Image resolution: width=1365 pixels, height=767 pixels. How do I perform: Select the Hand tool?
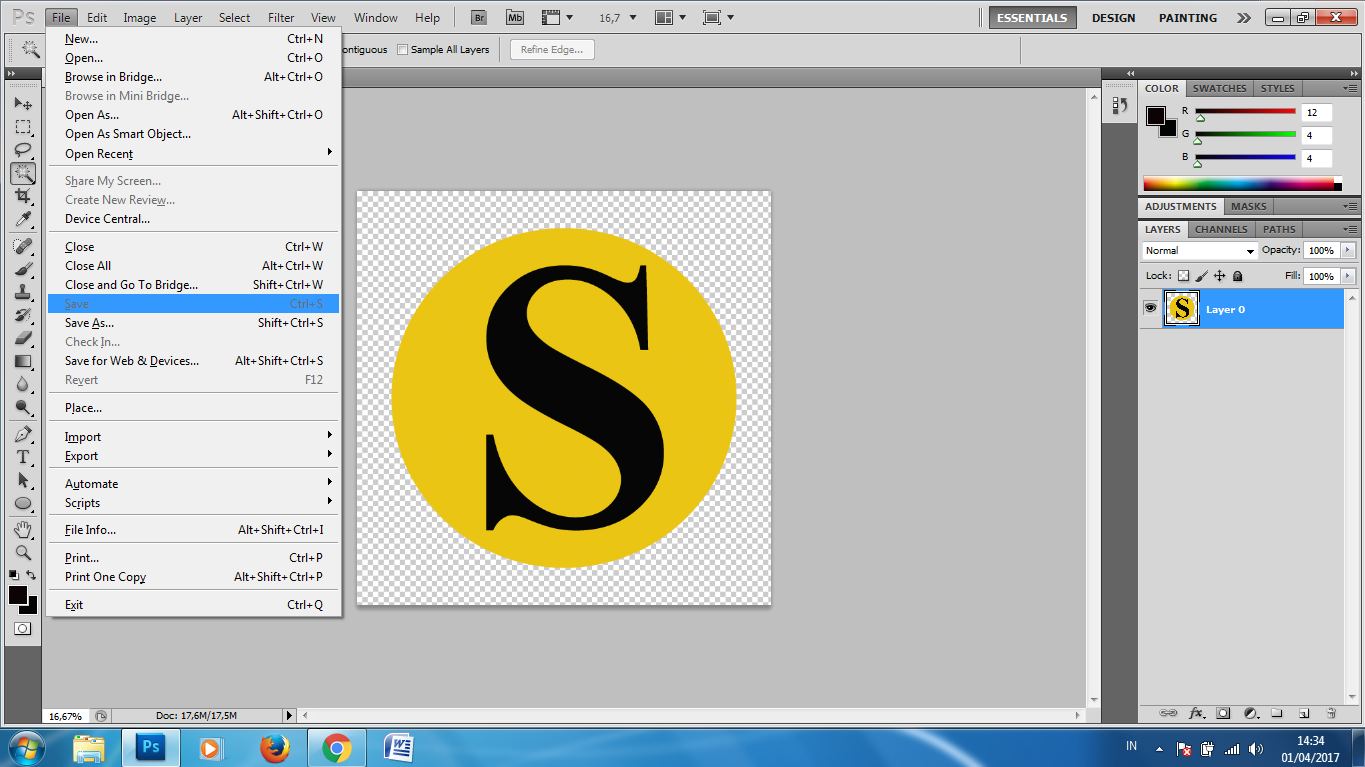point(23,528)
